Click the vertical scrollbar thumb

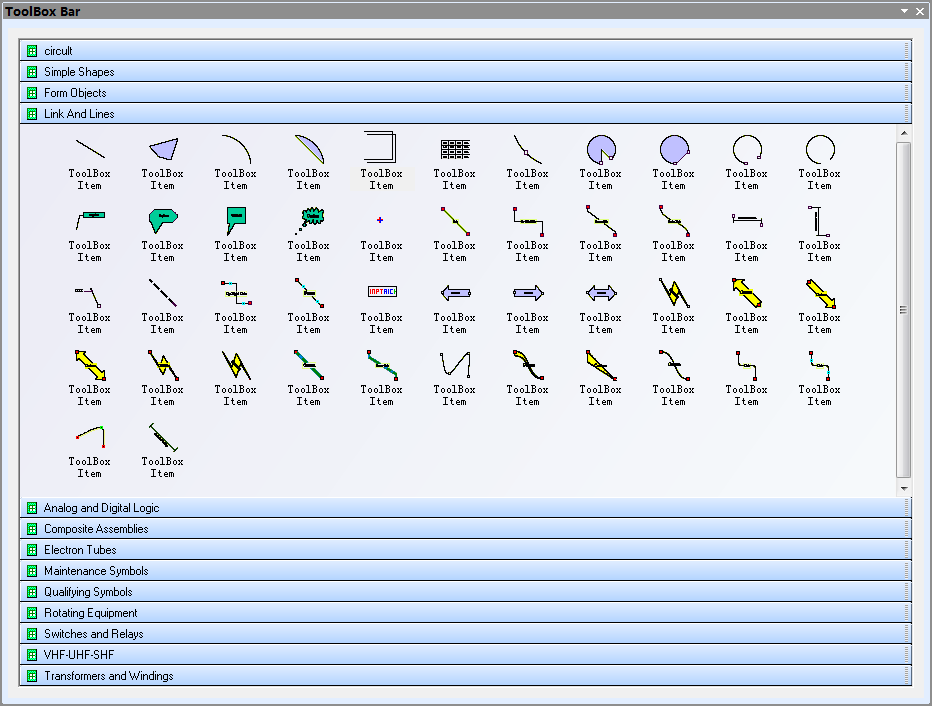tap(904, 309)
